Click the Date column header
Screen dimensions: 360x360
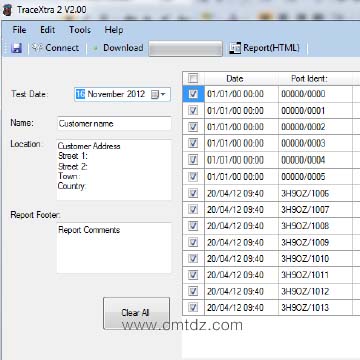[x=241, y=79]
